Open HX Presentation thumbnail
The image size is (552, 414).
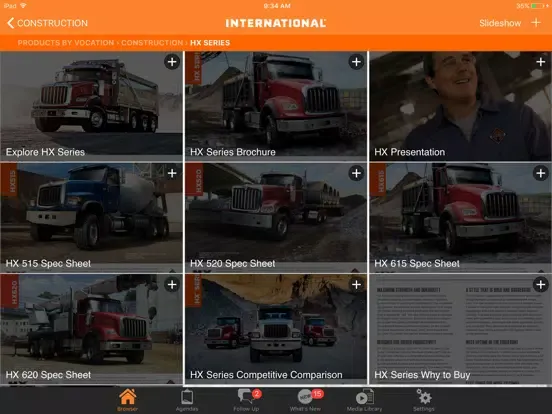[x=460, y=106]
